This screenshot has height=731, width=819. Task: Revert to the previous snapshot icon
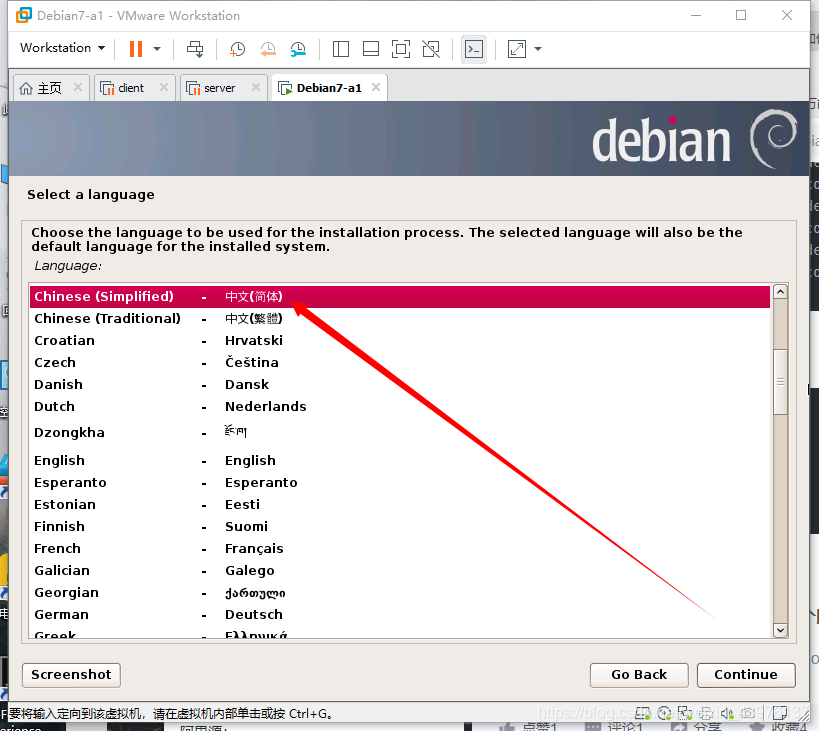pyautogui.click(x=268, y=49)
